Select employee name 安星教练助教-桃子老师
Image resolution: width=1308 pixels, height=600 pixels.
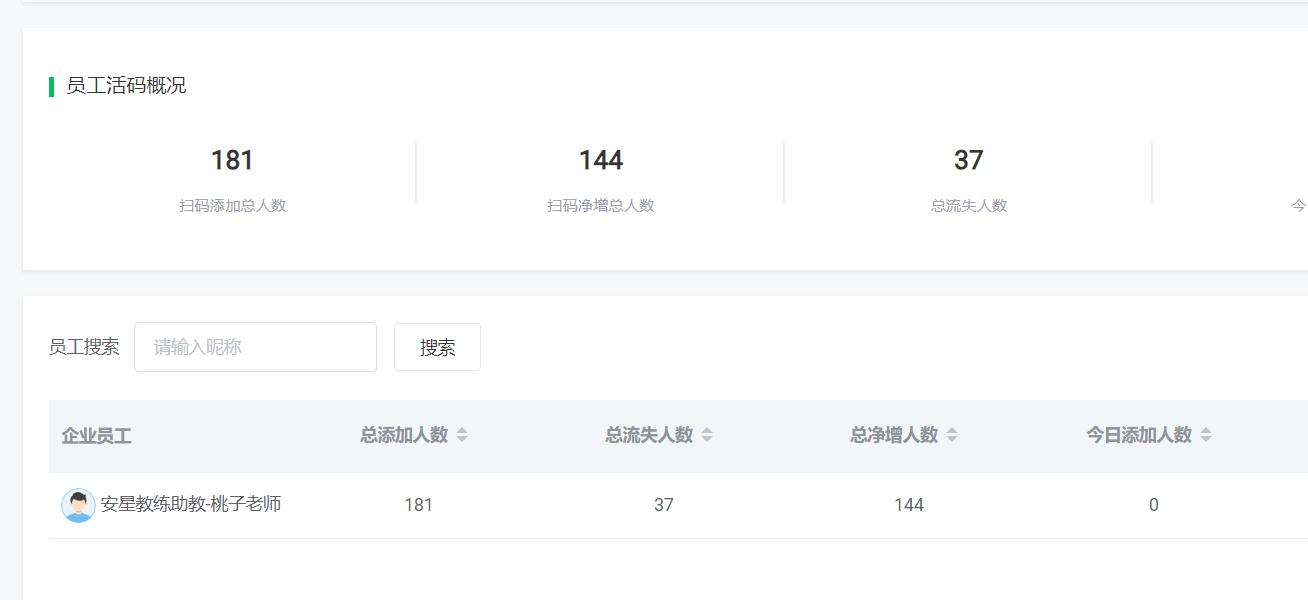point(191,504)
